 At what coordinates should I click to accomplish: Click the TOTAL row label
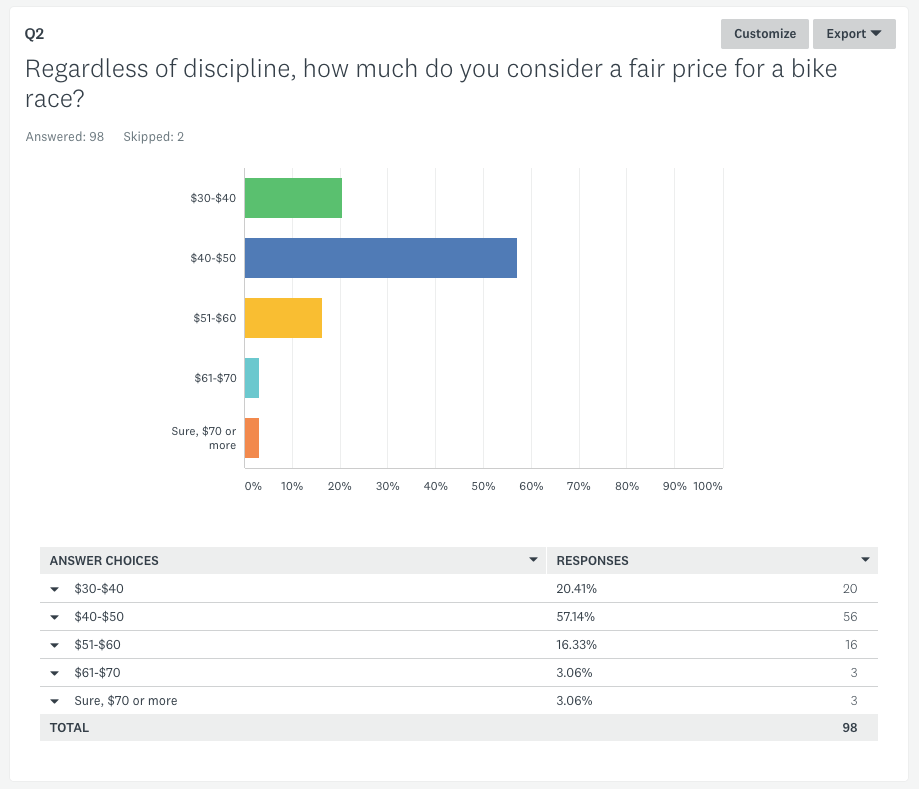69,728
